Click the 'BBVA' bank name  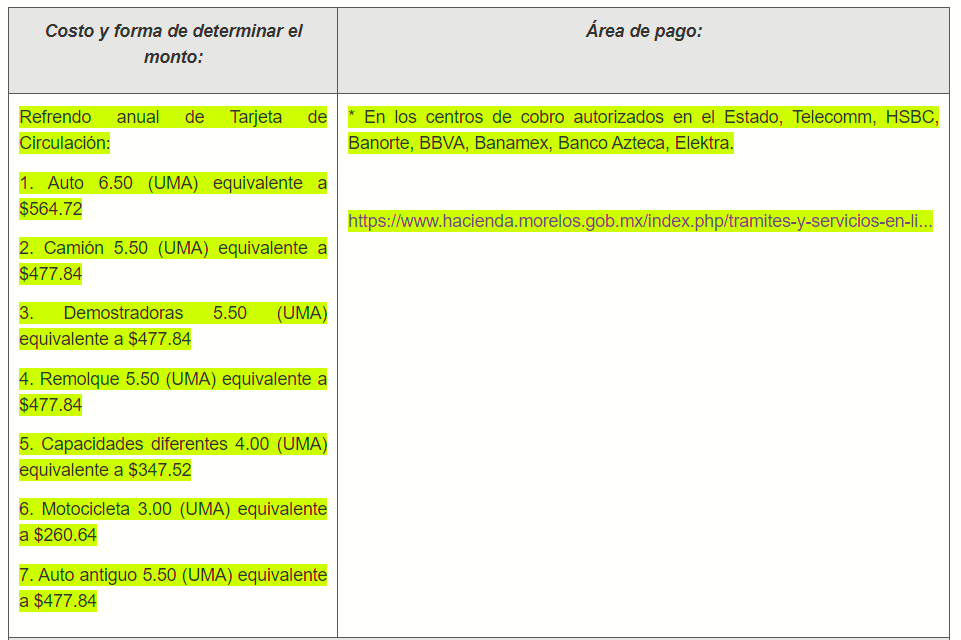coord(441,143)
